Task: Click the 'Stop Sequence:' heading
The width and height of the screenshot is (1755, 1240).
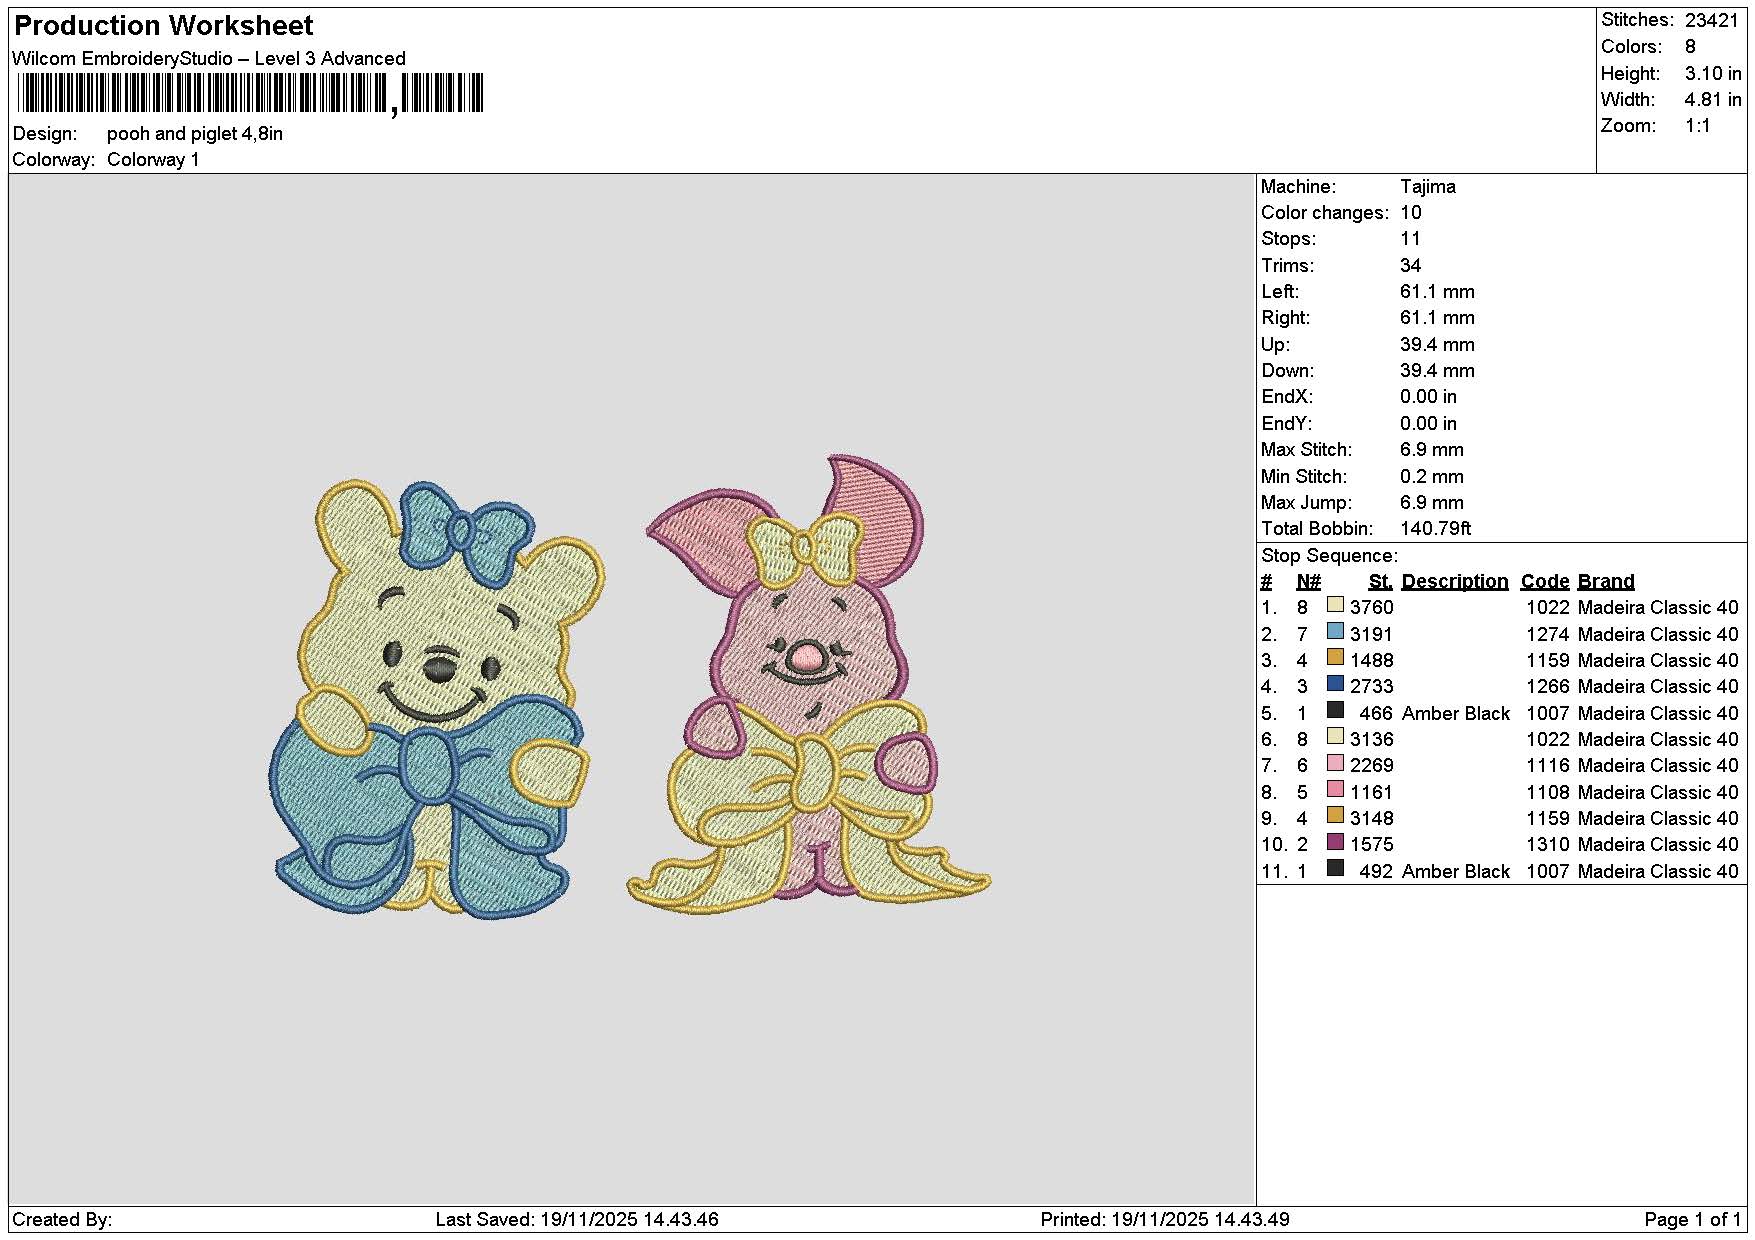Action: 1330,555
